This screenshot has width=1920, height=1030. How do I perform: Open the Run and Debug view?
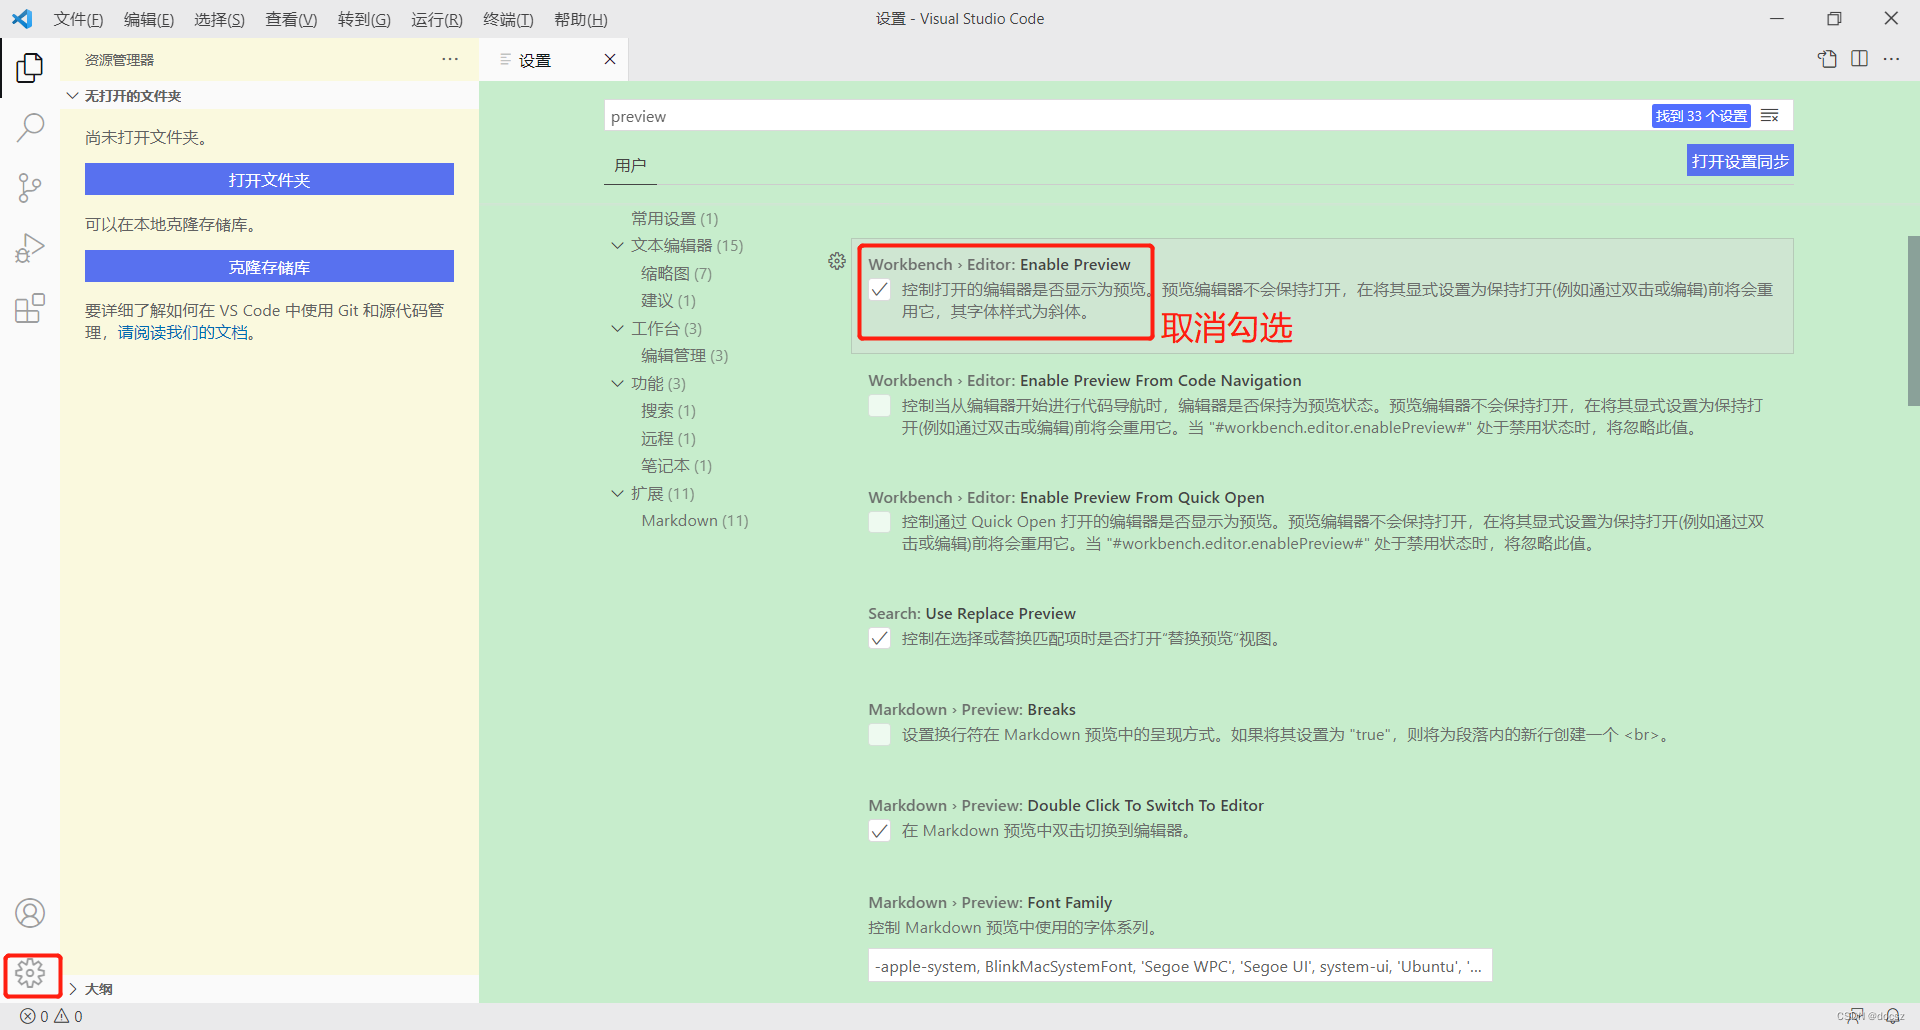(x=30, y=248)
